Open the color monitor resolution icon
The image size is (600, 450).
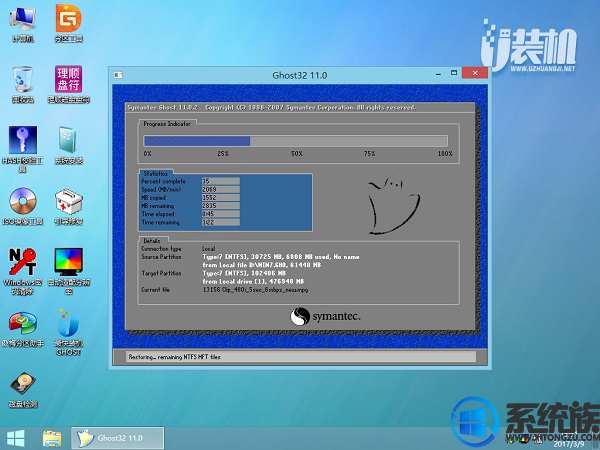68,262
